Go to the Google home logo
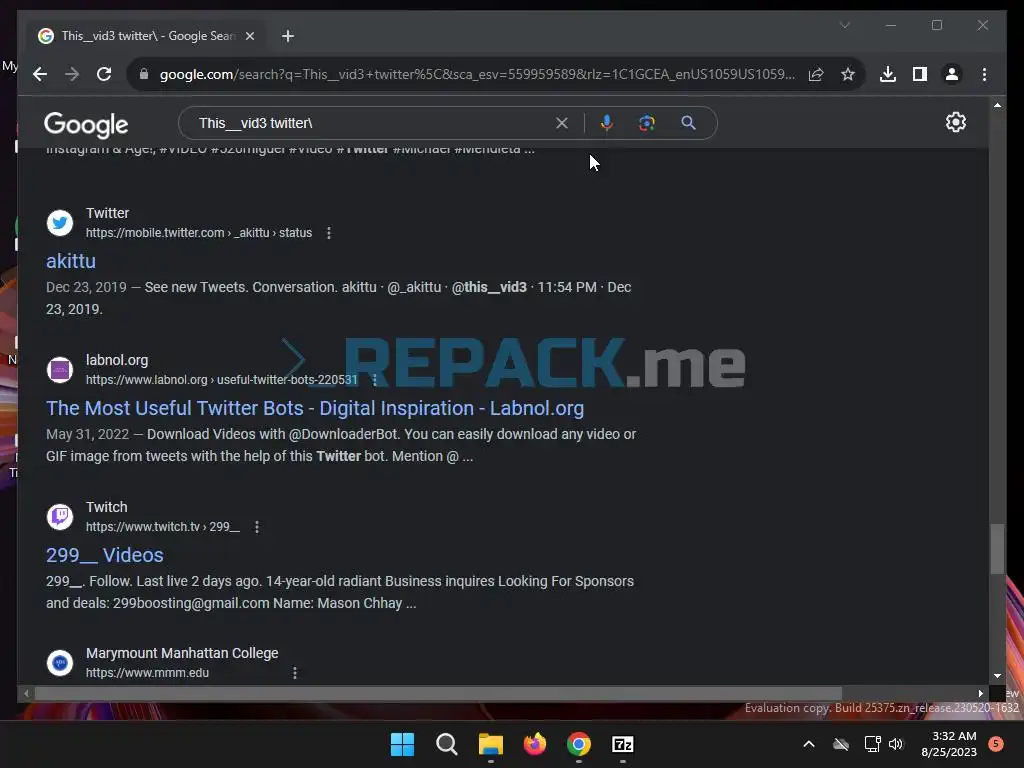Image resolution: width=1024 pixels, height=768 pixels. point(86,124)
